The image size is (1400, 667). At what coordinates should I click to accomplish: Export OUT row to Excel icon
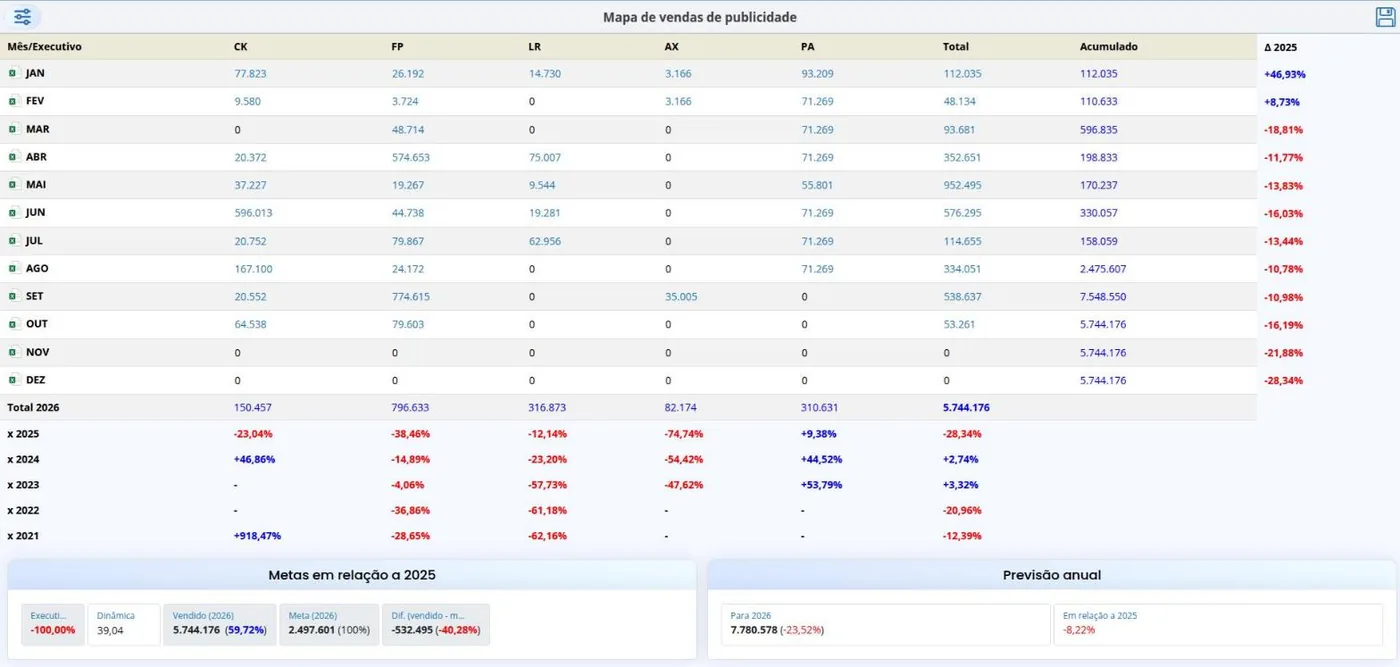click(13, 324)
